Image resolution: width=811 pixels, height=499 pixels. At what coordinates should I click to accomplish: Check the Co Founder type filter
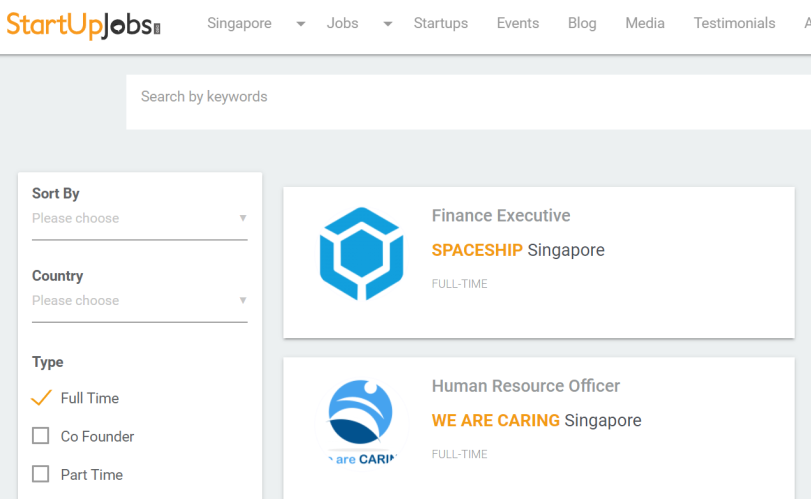tap(41, 436)
